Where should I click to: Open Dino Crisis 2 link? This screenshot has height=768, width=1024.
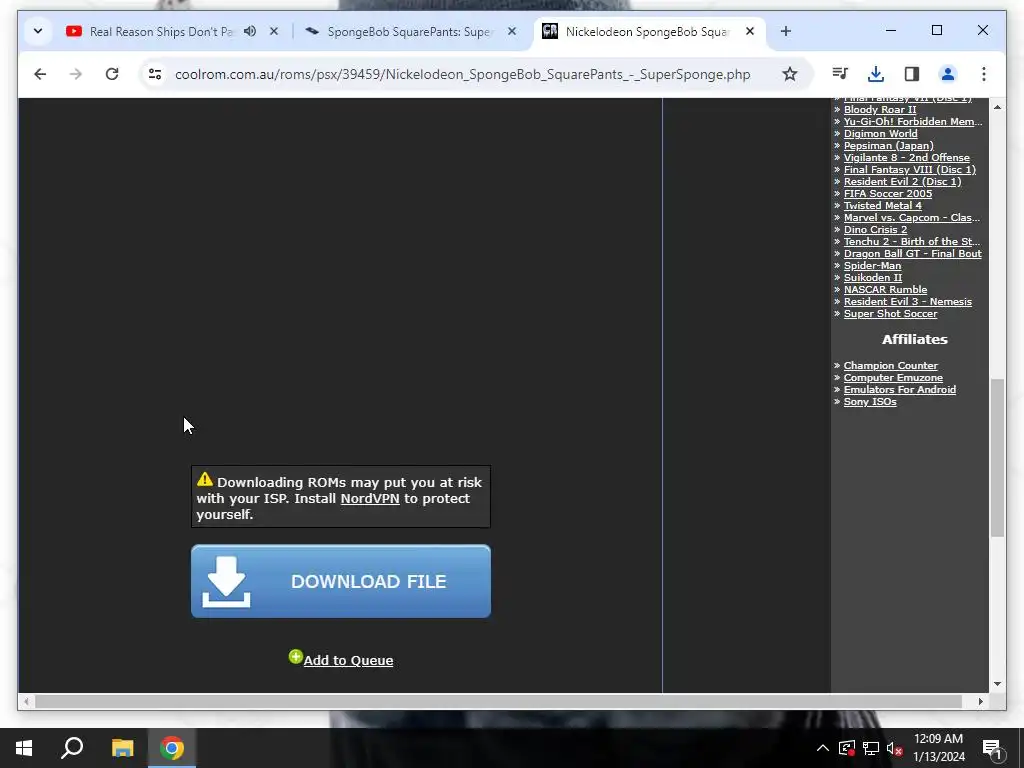(875, 229)
